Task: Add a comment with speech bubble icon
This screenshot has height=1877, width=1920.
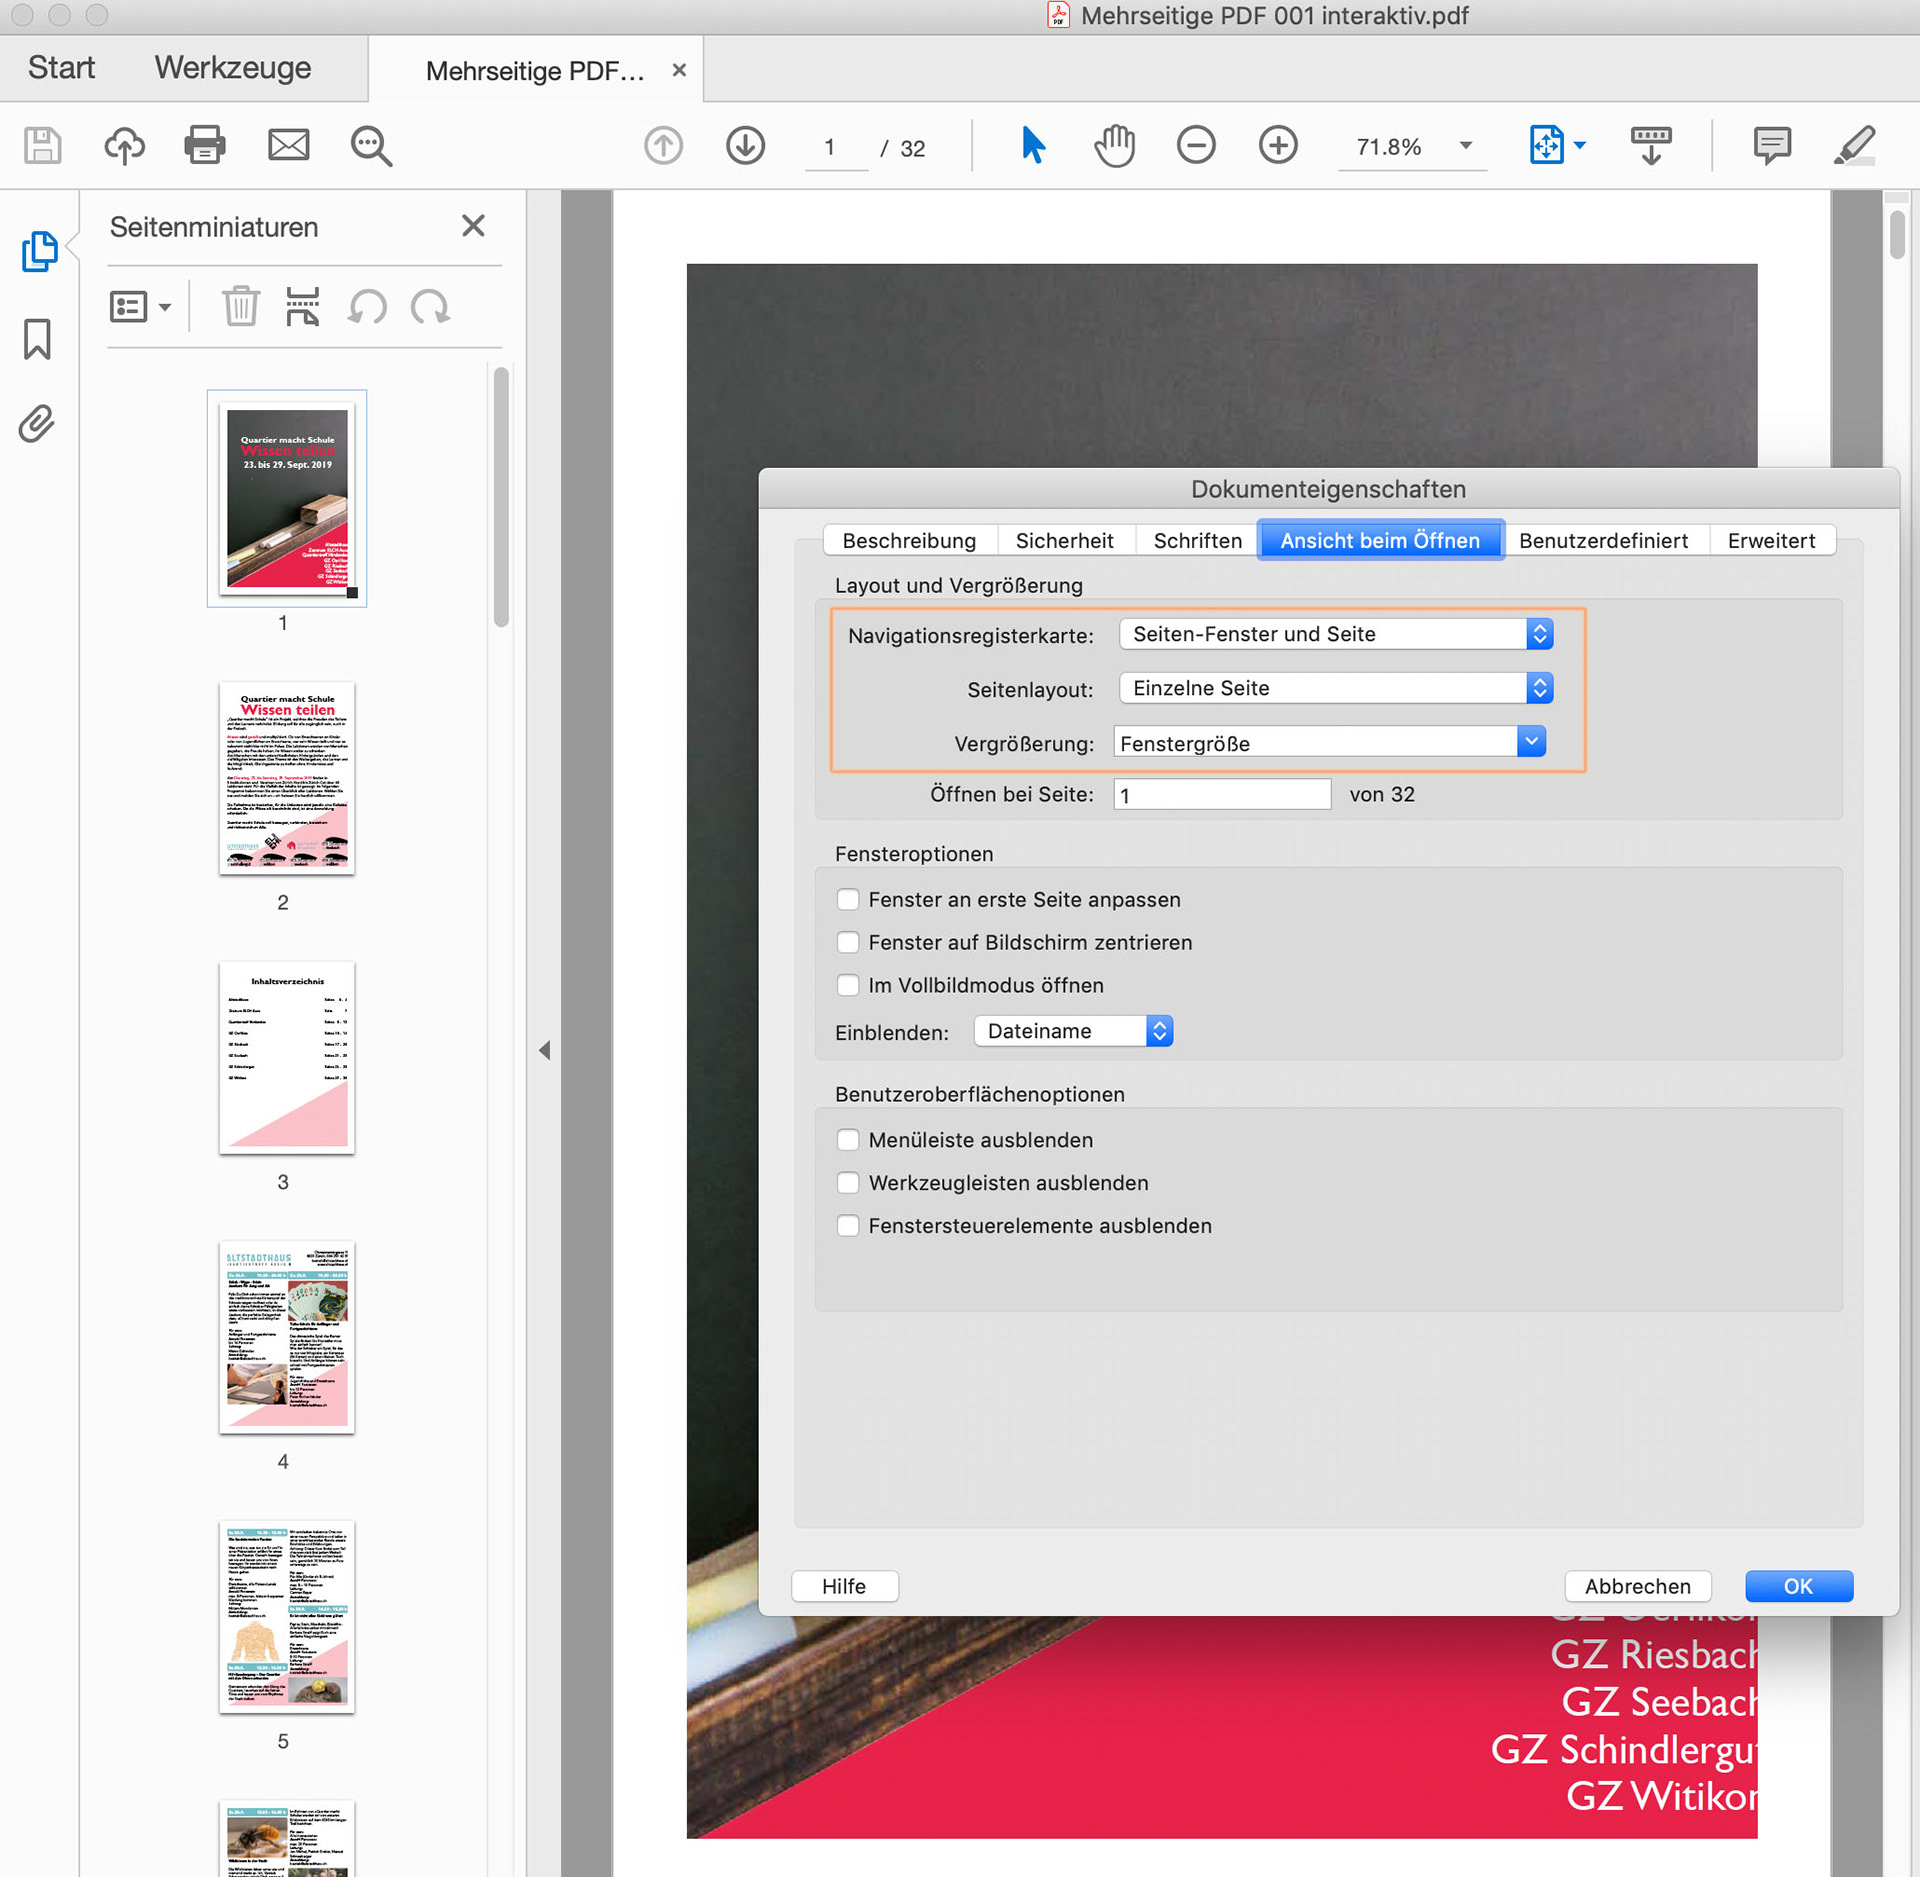Action: [x=1771, y=146]
